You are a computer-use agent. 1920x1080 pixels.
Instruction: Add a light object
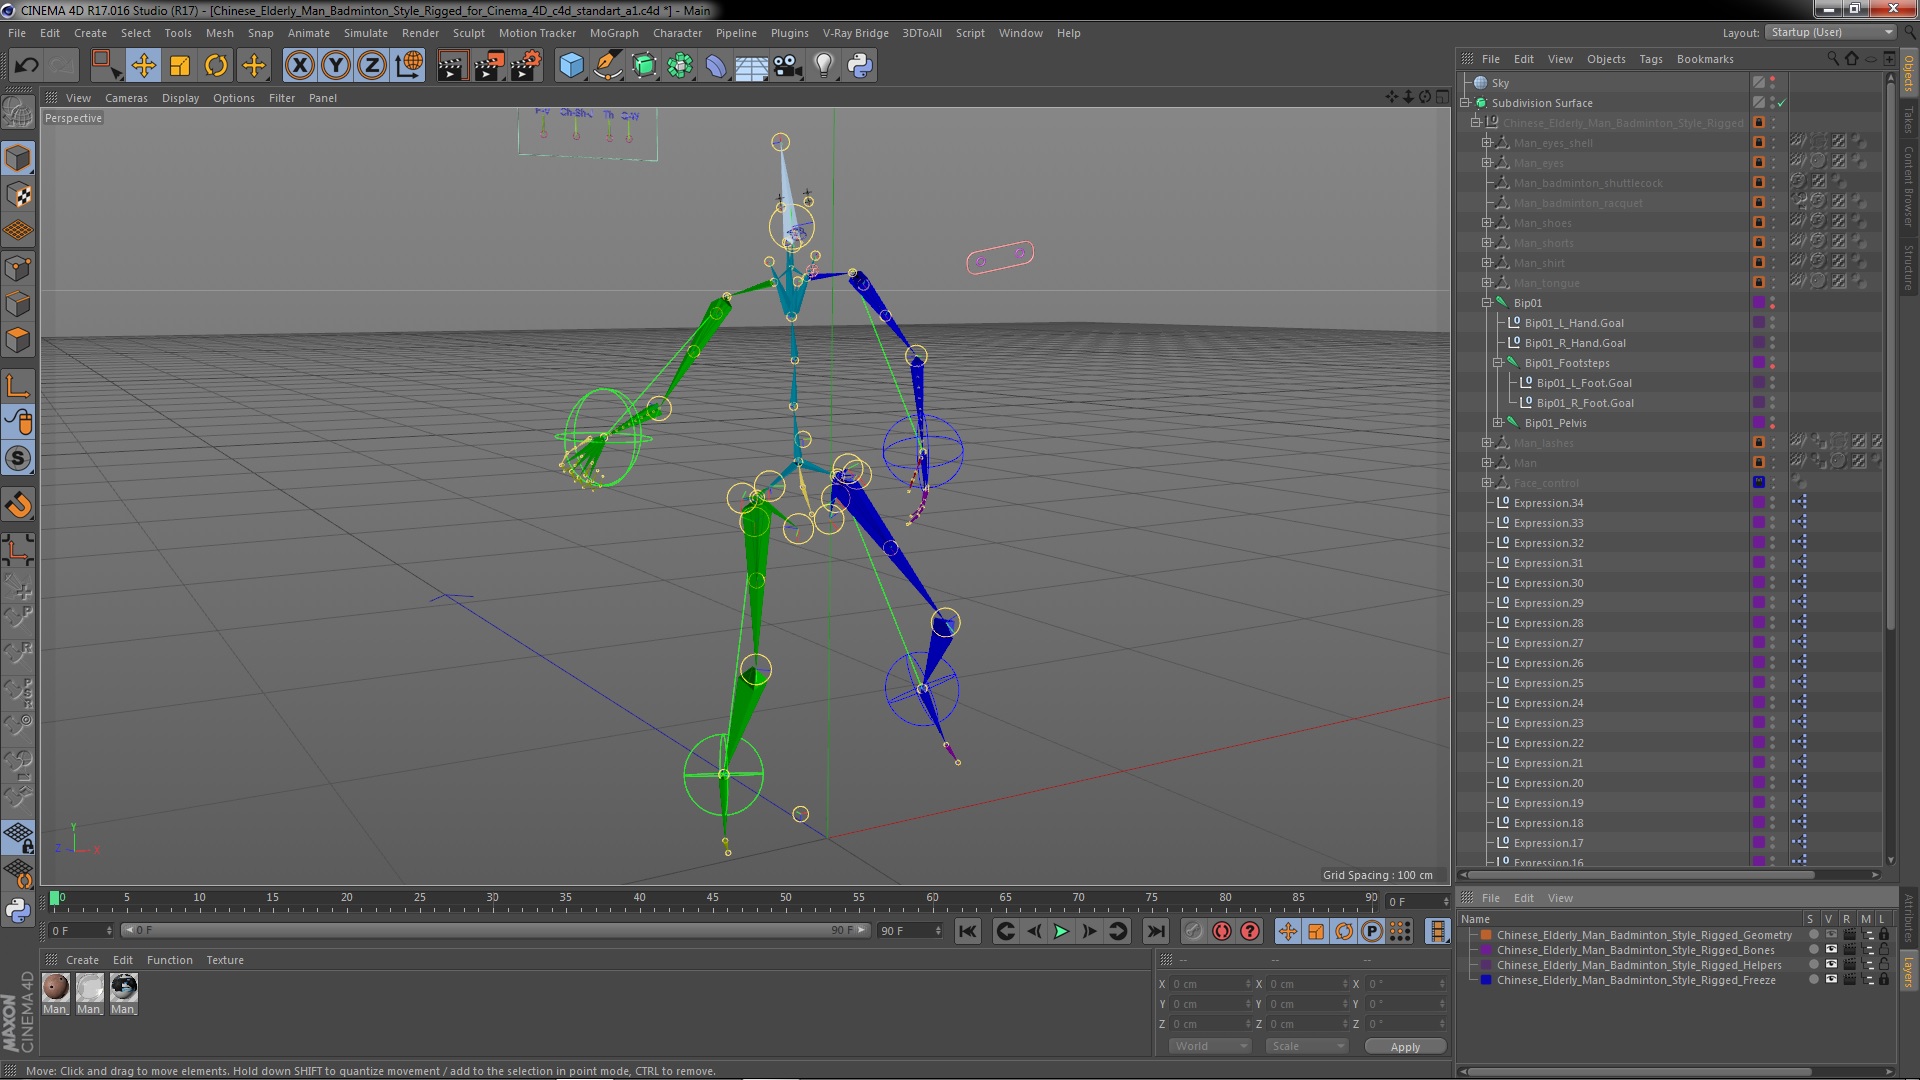click(824, 66)
